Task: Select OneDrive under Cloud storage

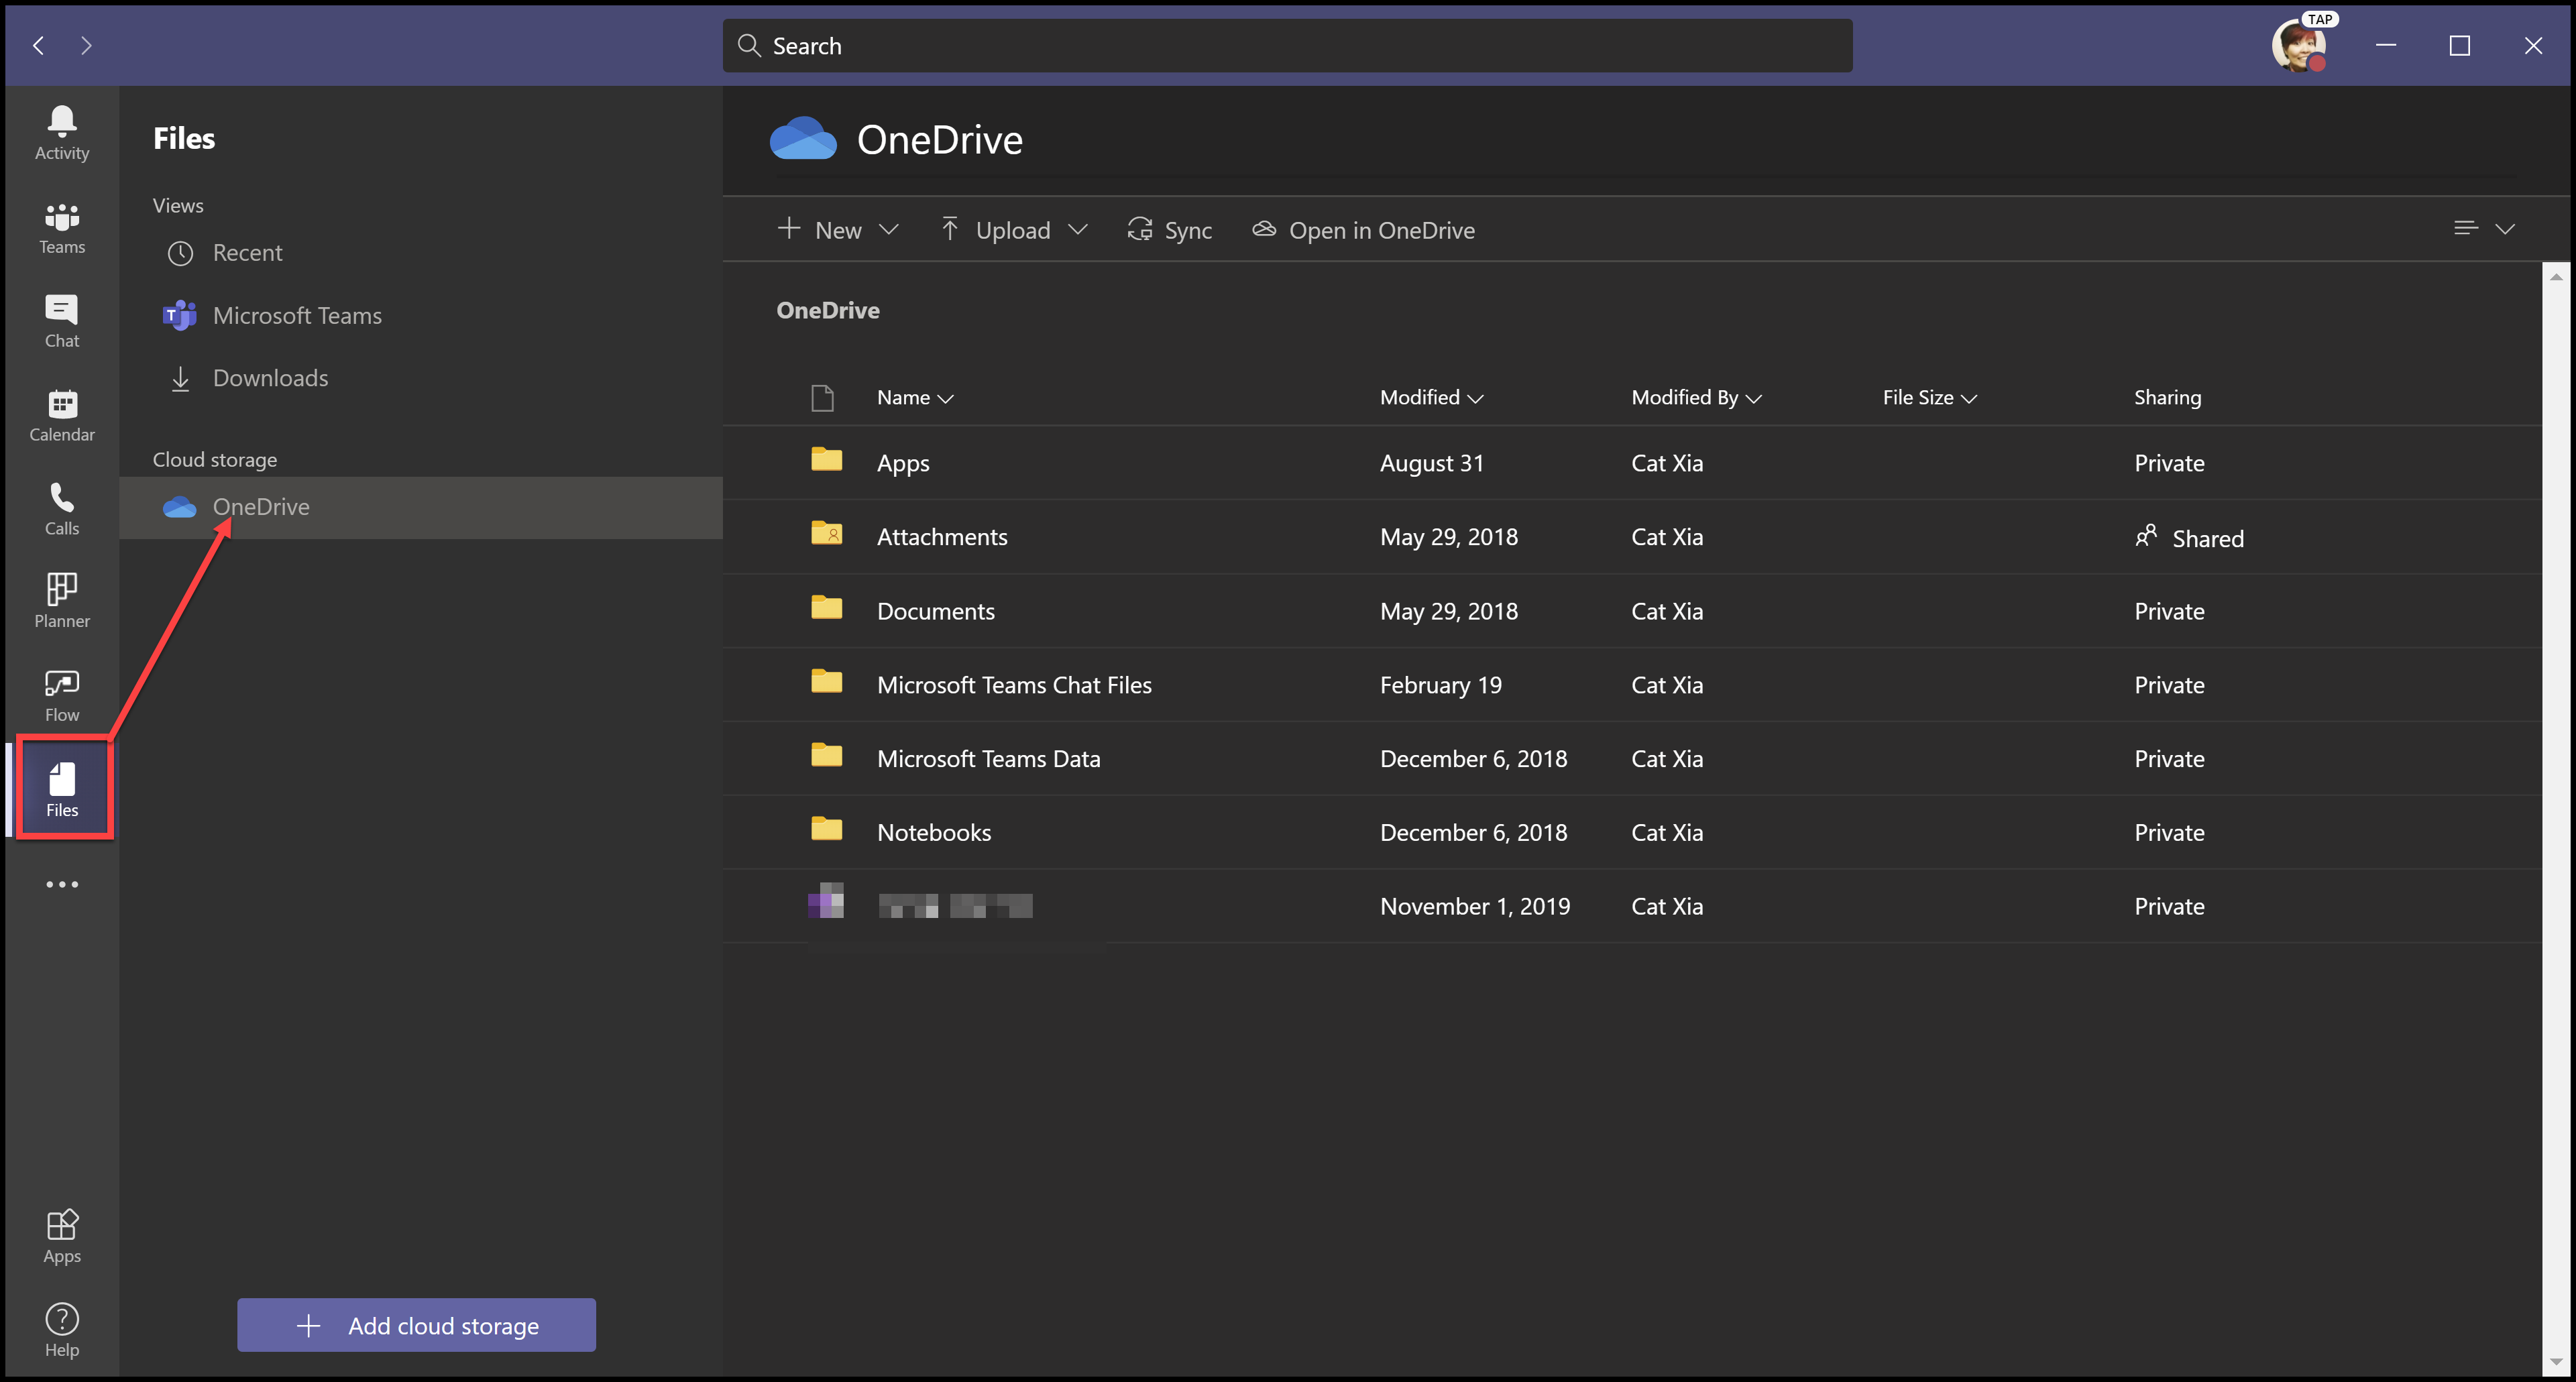Action: (x=421, y=507)
